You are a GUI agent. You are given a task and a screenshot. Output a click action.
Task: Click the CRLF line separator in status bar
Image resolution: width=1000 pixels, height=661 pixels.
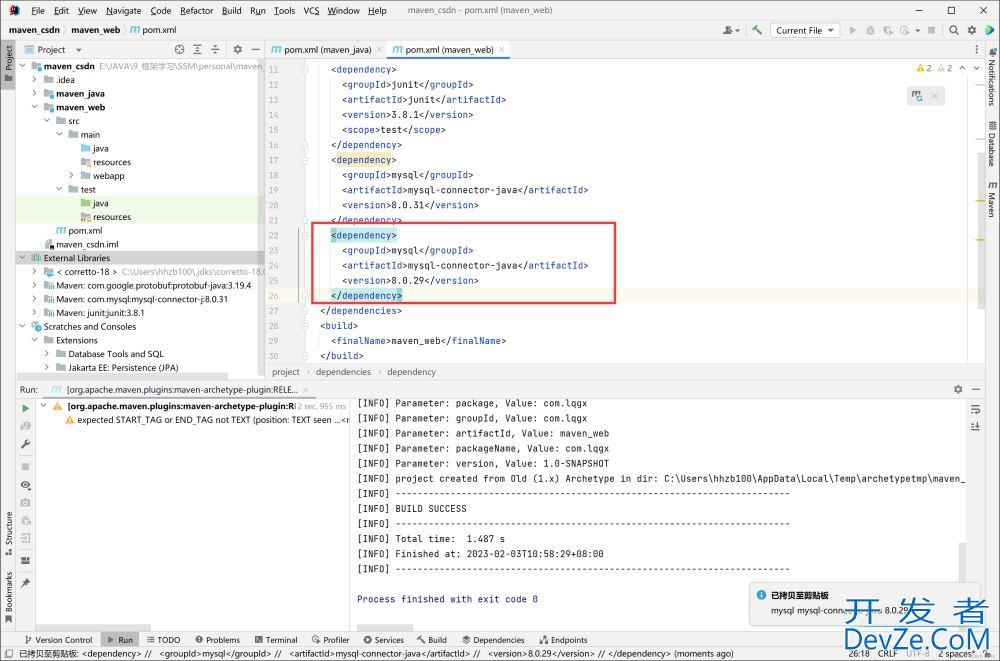pyautogui.click(x=887, y=653)
